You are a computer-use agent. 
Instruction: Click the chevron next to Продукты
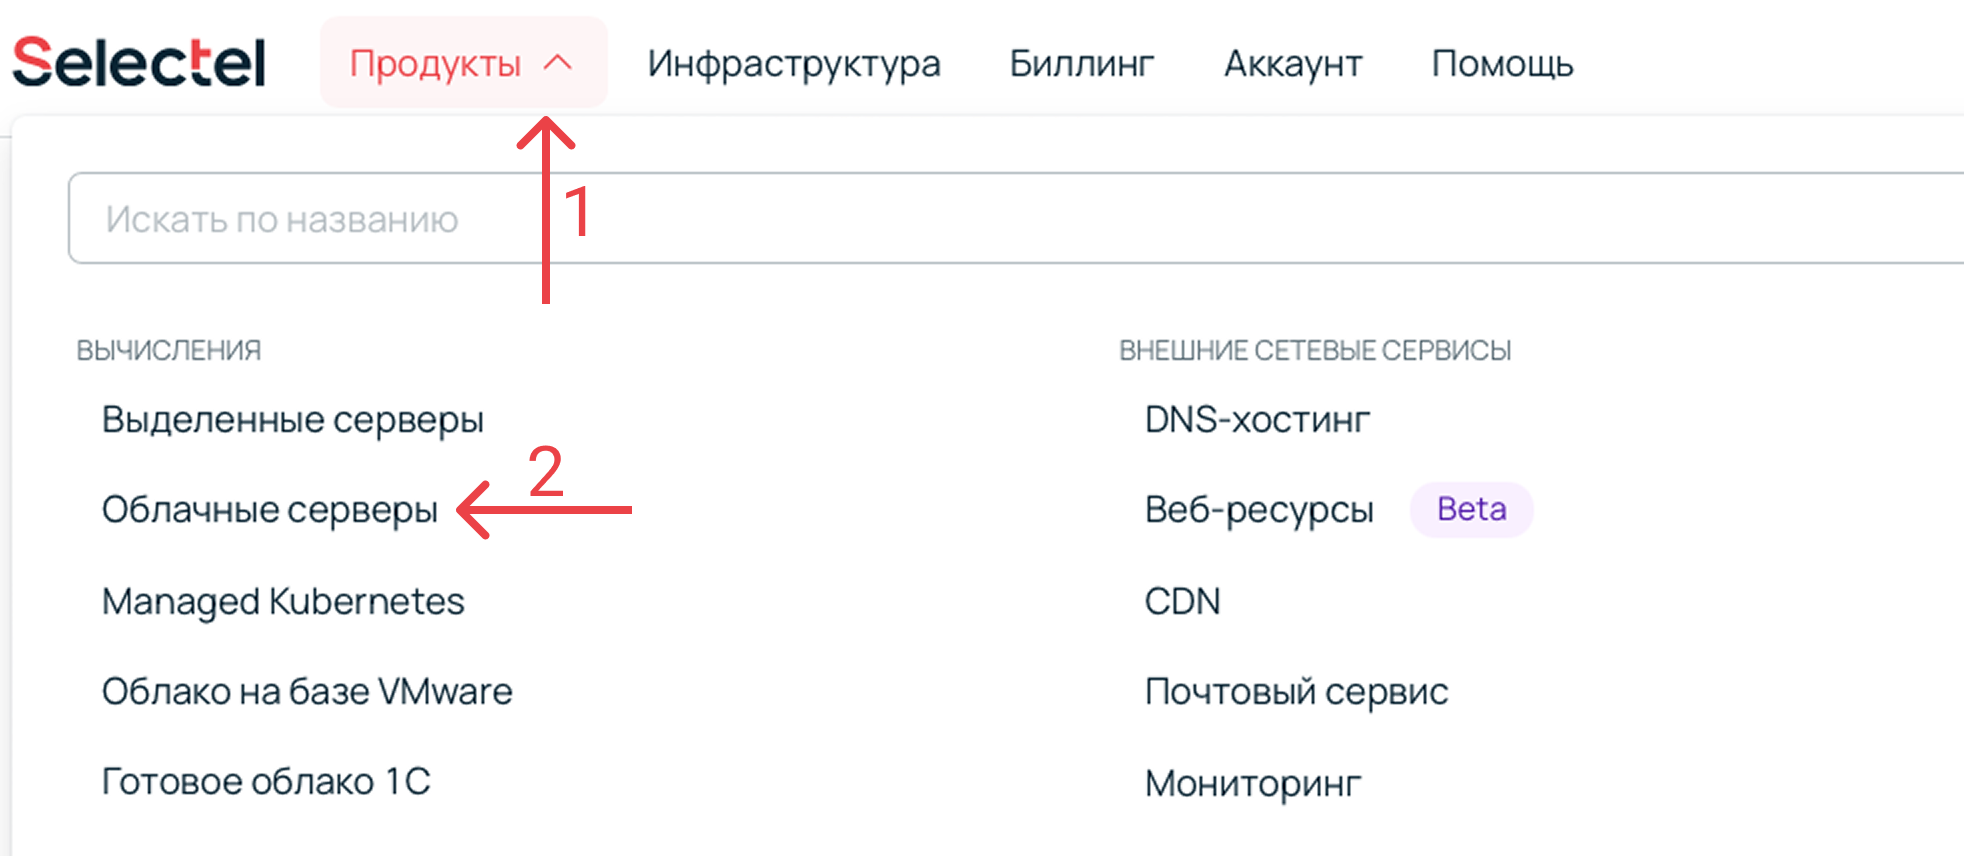pos(558,63)
